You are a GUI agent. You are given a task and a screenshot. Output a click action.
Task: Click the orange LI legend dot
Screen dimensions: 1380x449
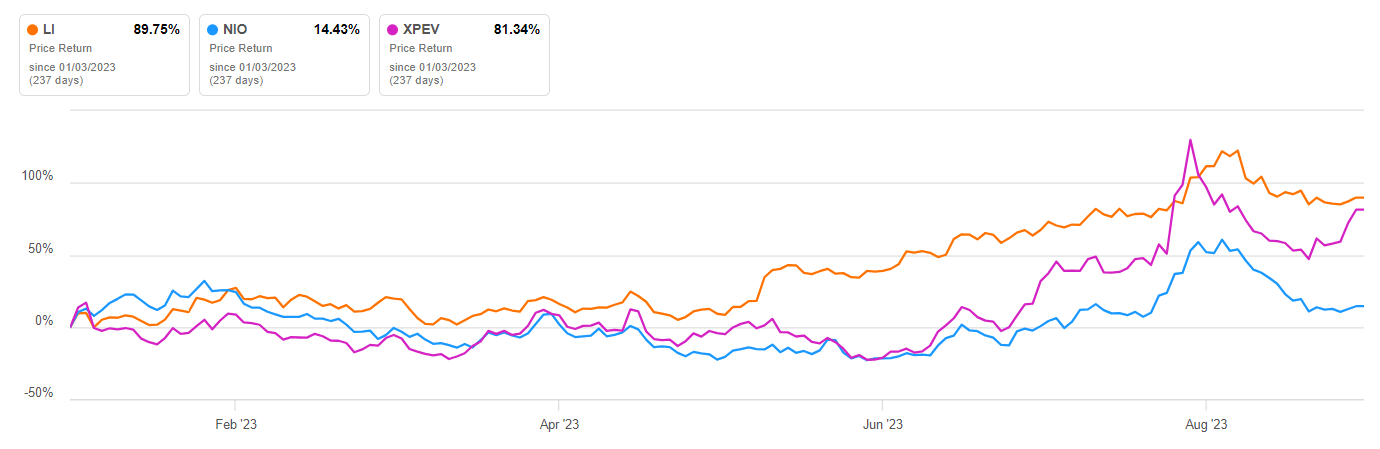click(33, 30)
